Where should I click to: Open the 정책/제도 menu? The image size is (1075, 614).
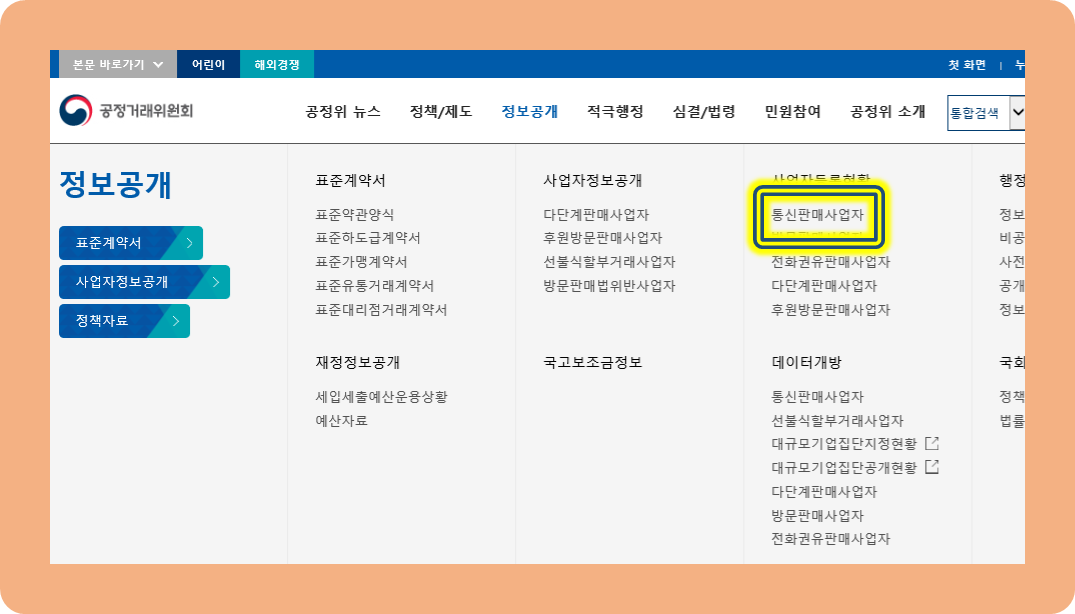pyautogui.click(x=441, y=112)
